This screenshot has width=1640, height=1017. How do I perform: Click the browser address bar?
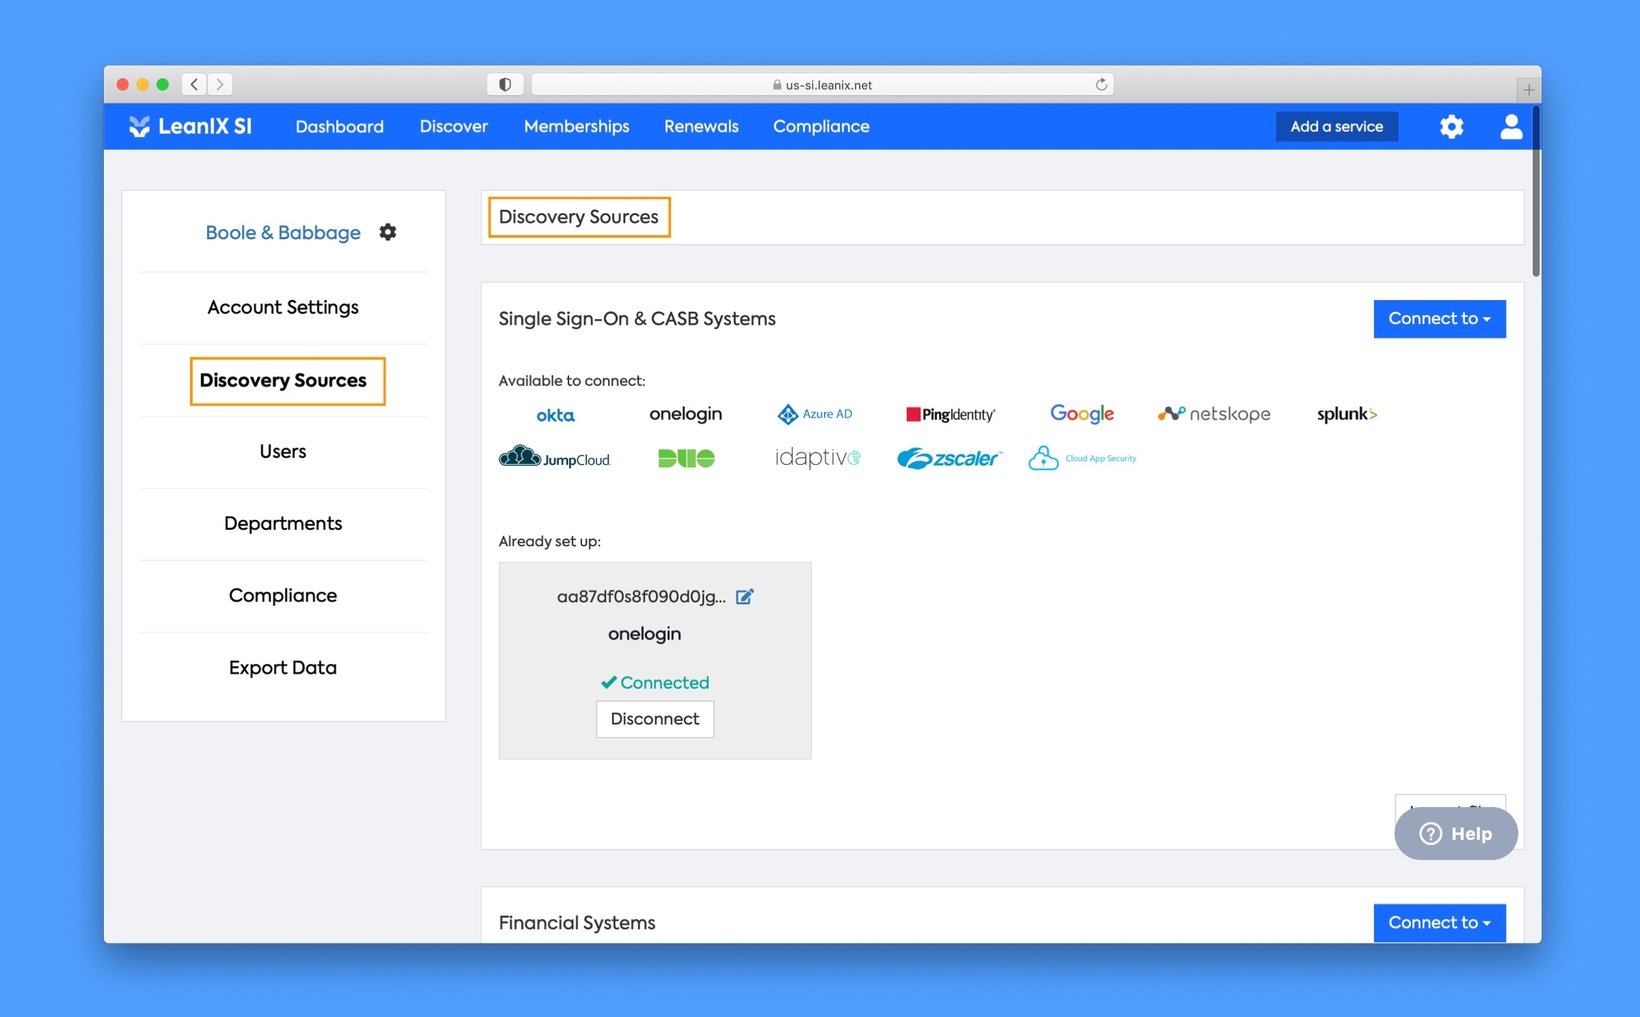(822, 85)
